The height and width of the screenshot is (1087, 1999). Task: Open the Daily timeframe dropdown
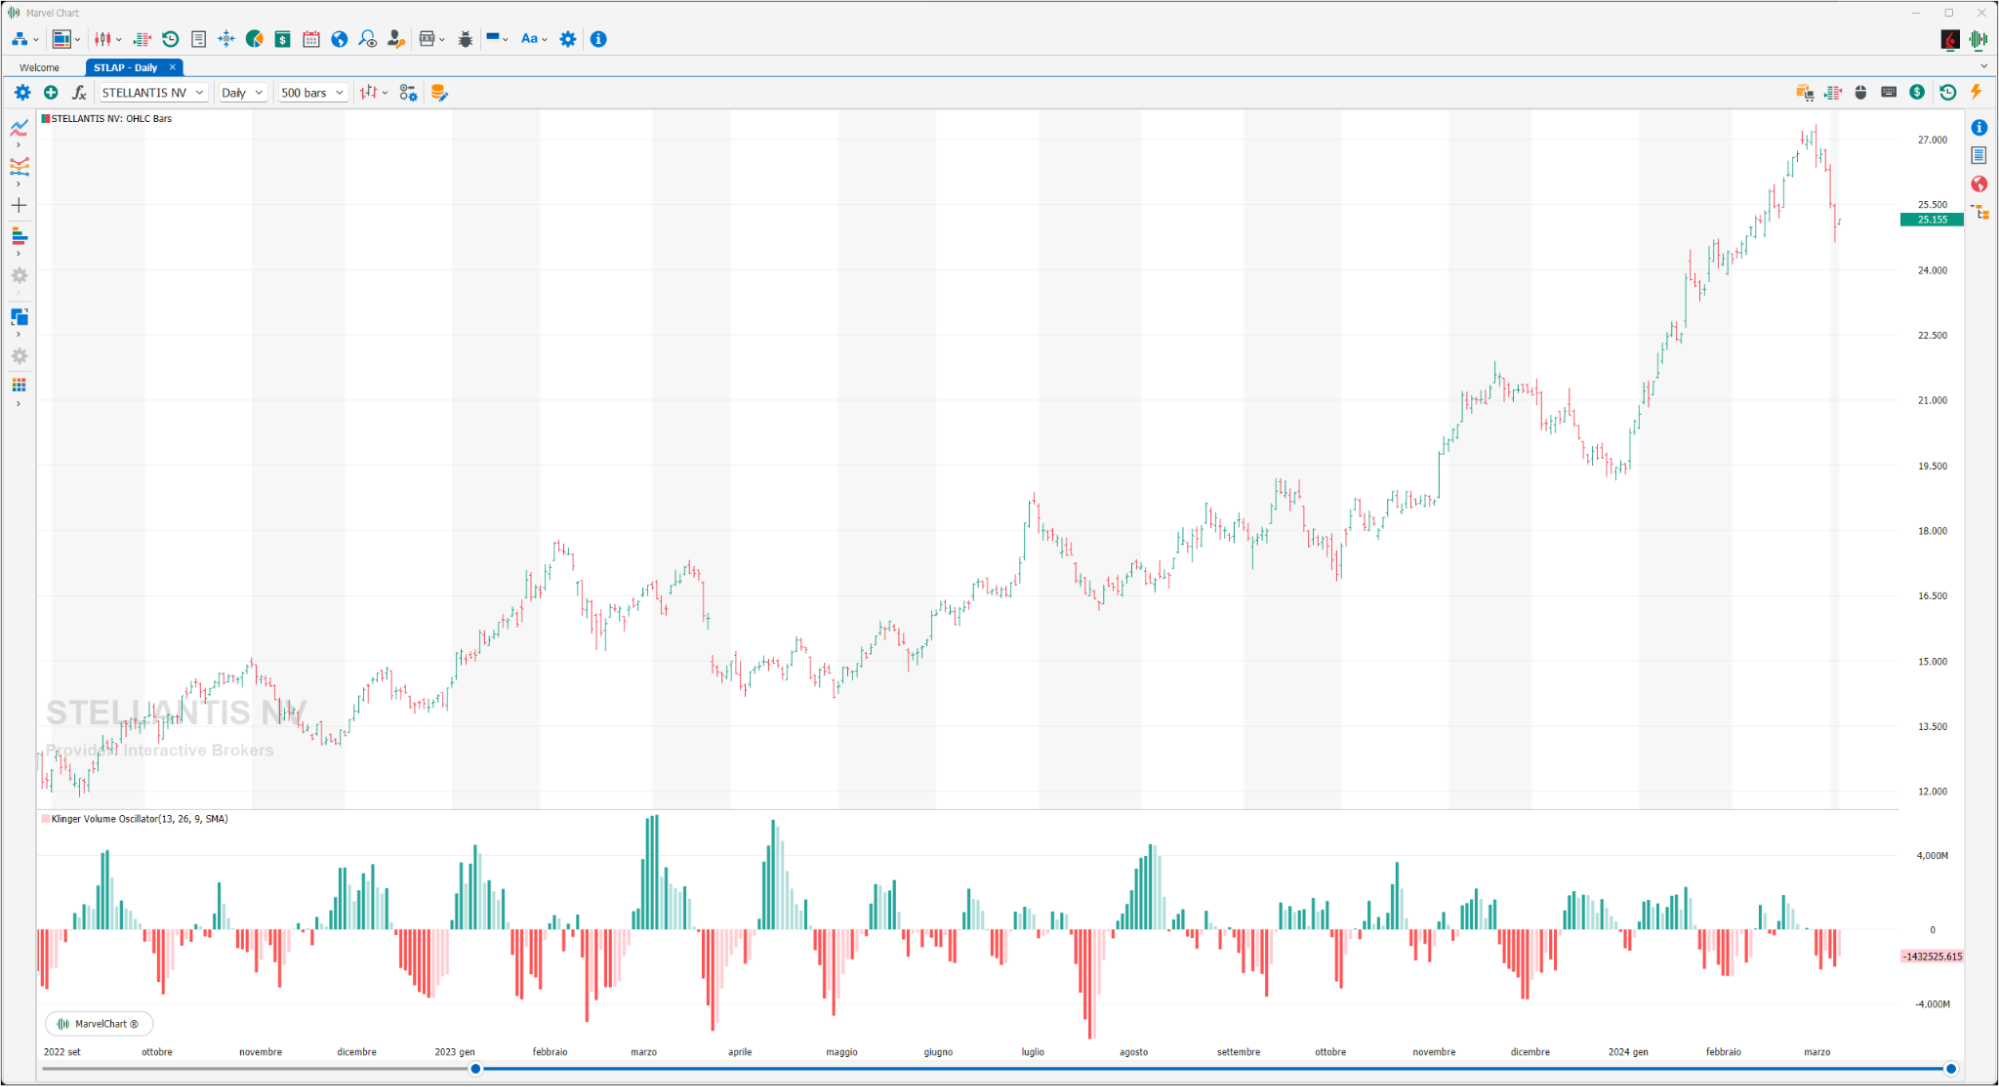pyautogui.click(x=242, y=92)
